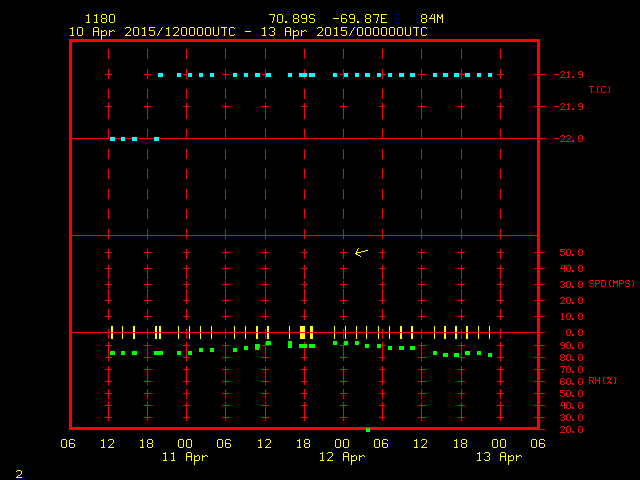
Task: Select the 13 Apr label below the axis
Action: [498, 457]
